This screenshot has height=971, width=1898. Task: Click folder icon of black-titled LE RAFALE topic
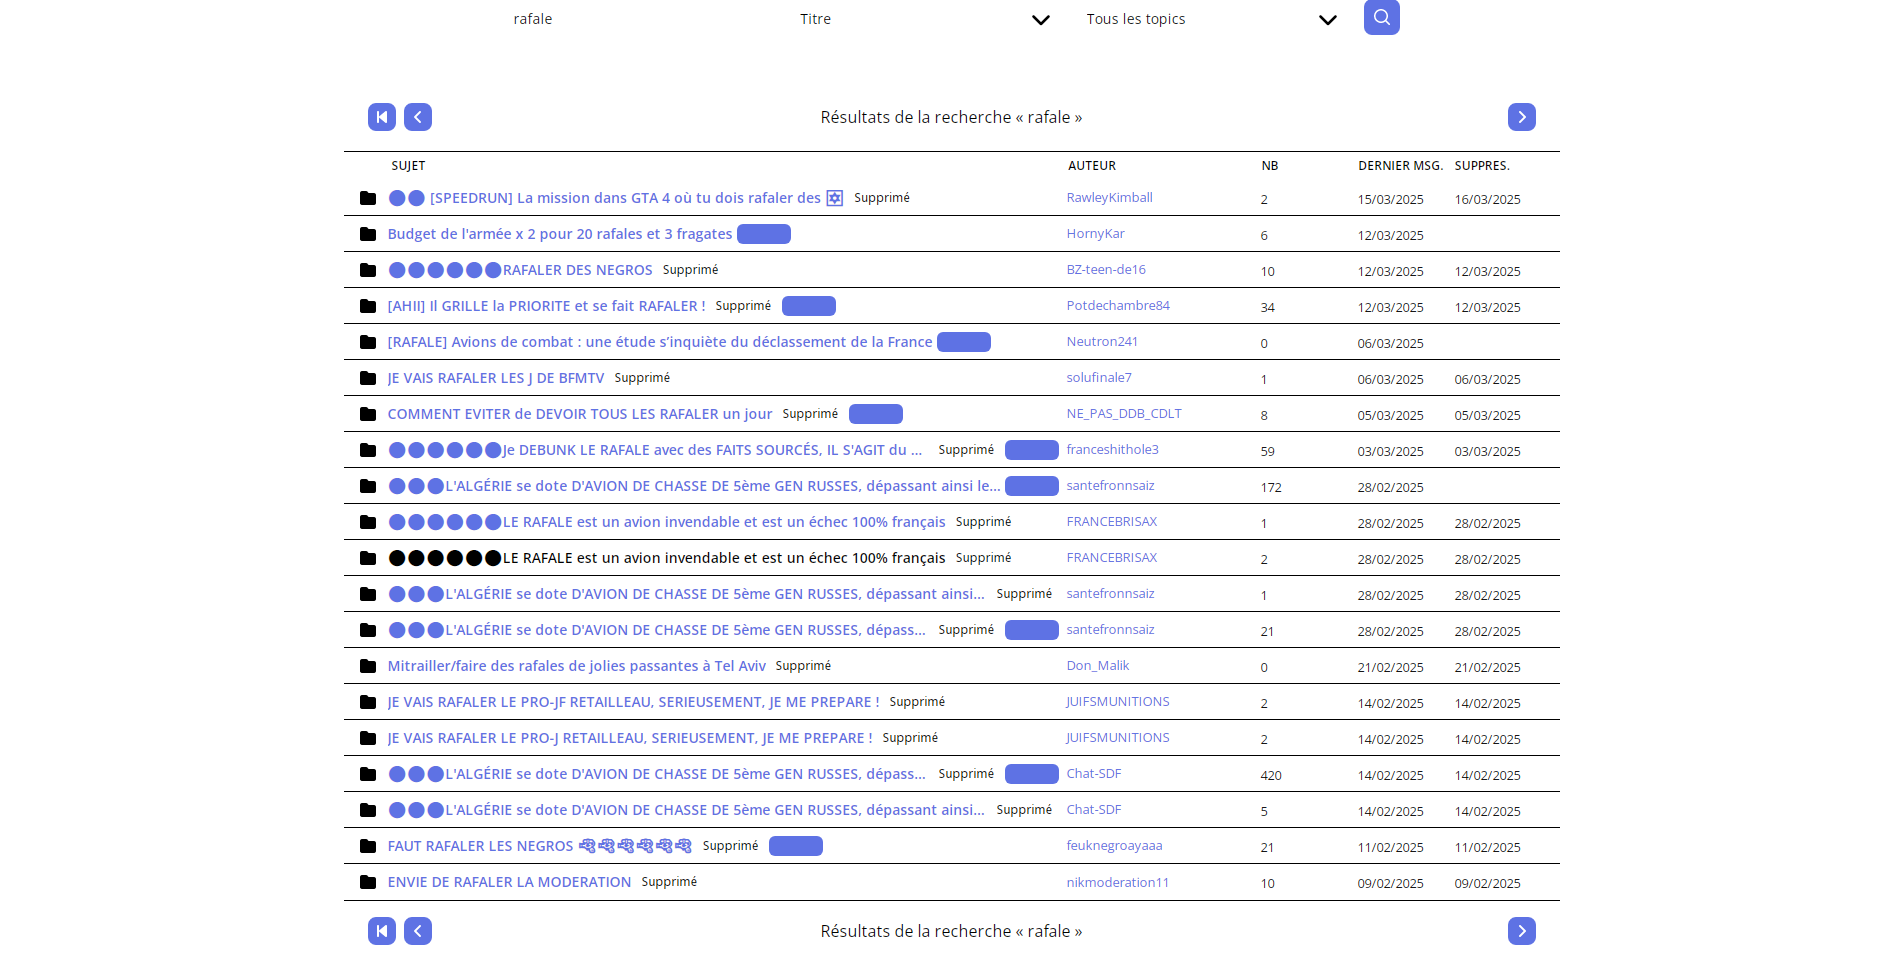coord(368,558)
